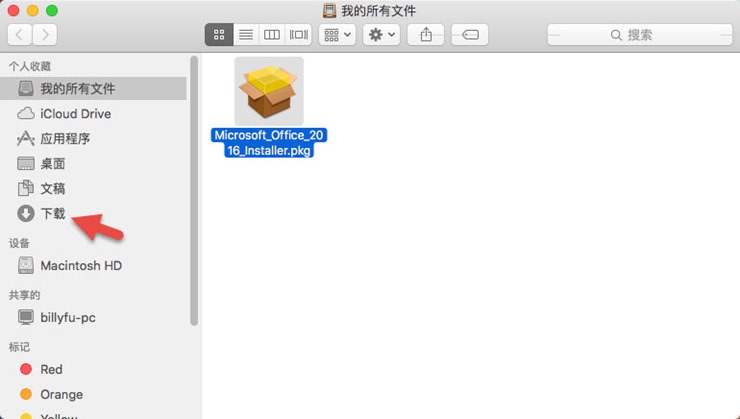
Task: Switch to icon view
Action: coord(219,34)
